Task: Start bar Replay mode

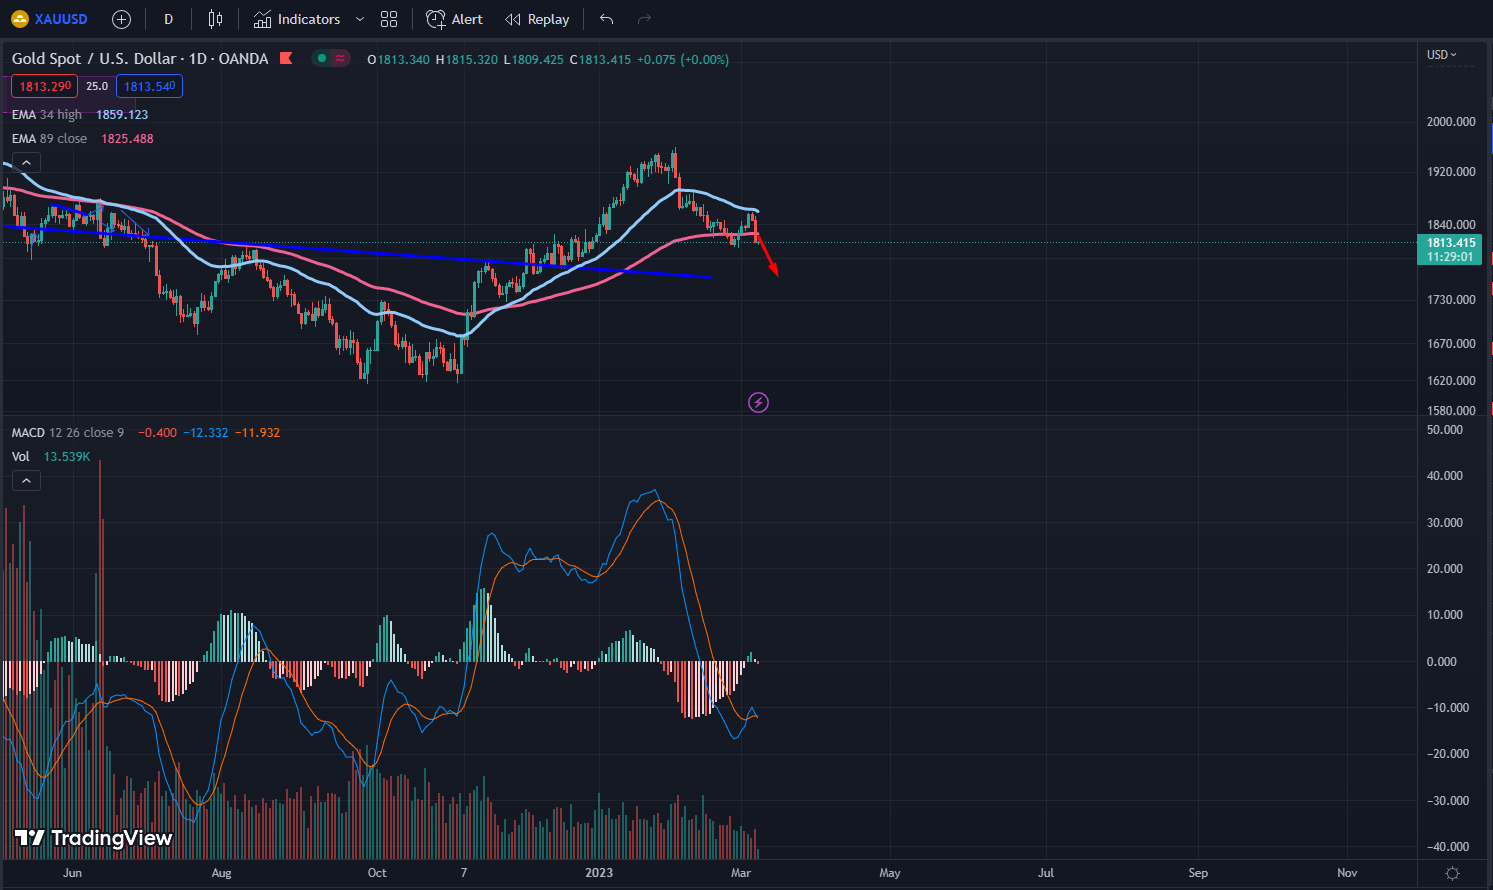Action: click(537, 18)
